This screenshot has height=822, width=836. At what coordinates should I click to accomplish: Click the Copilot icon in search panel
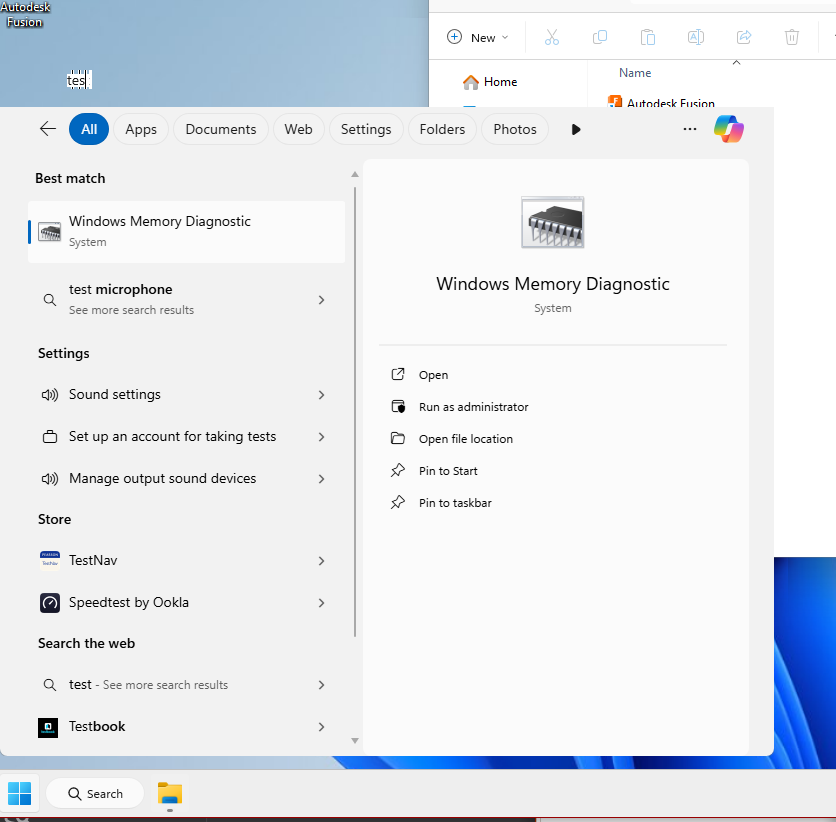(x=728, y=129)
